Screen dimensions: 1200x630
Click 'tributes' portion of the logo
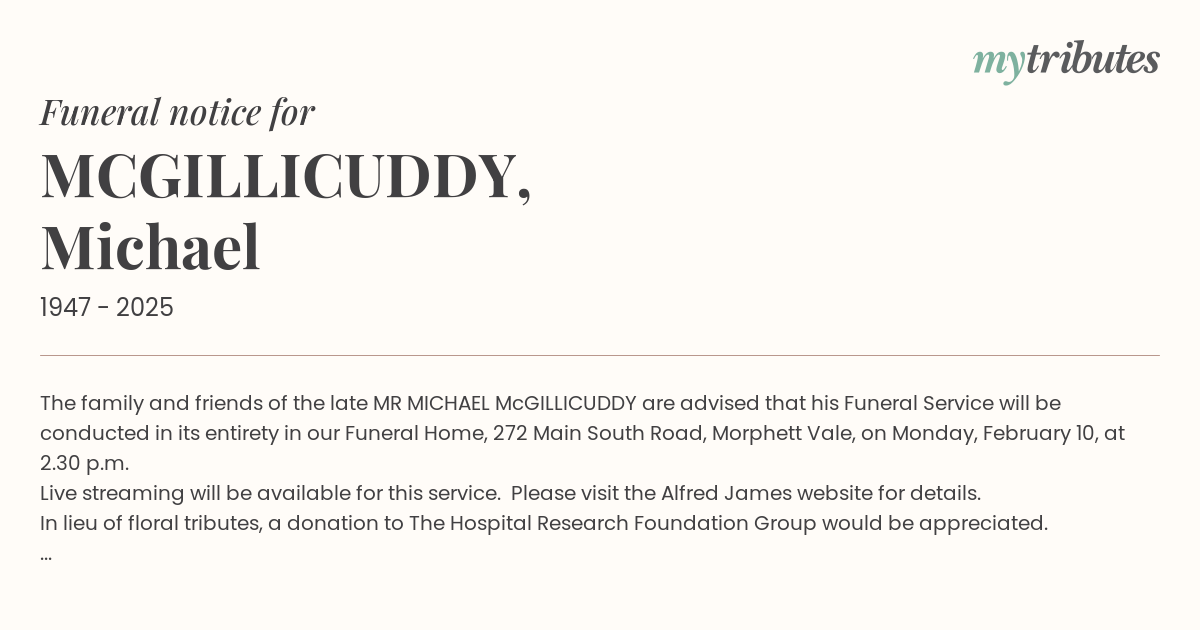tap(1093, 60)
